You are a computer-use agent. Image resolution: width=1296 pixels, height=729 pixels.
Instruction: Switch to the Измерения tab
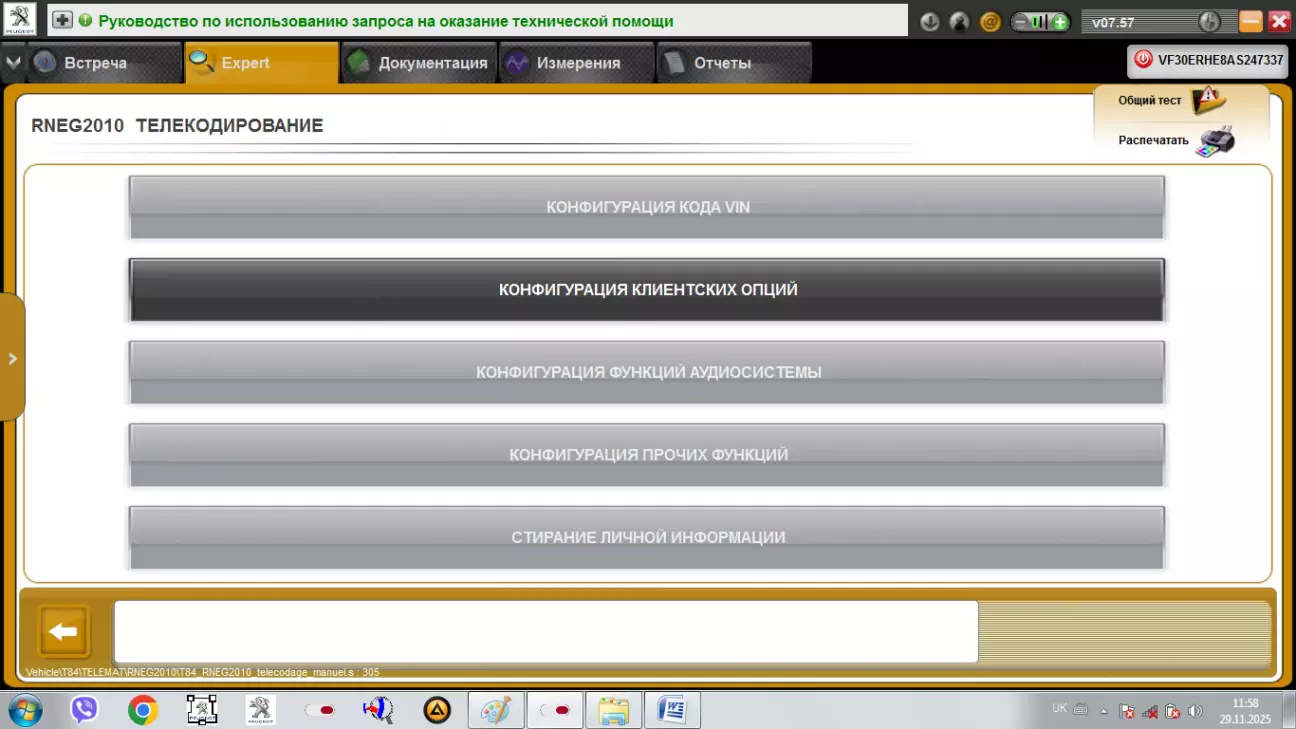click(x=576, y=63)
